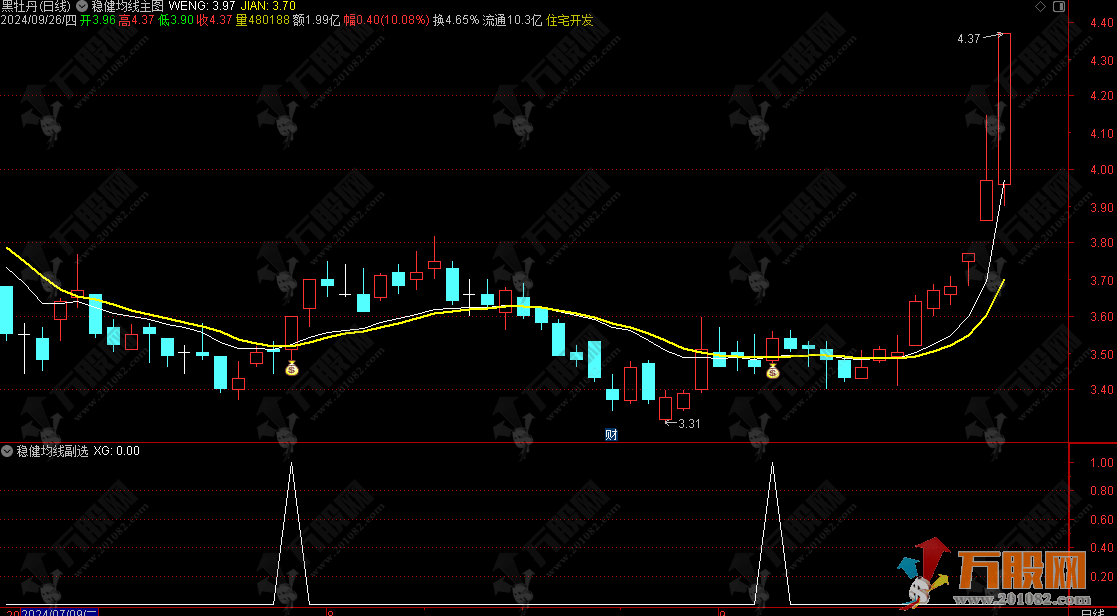Click the 黑牡丹(日线) stock title
Viewport: 1117px width, 616px height.
pos(36,6)
